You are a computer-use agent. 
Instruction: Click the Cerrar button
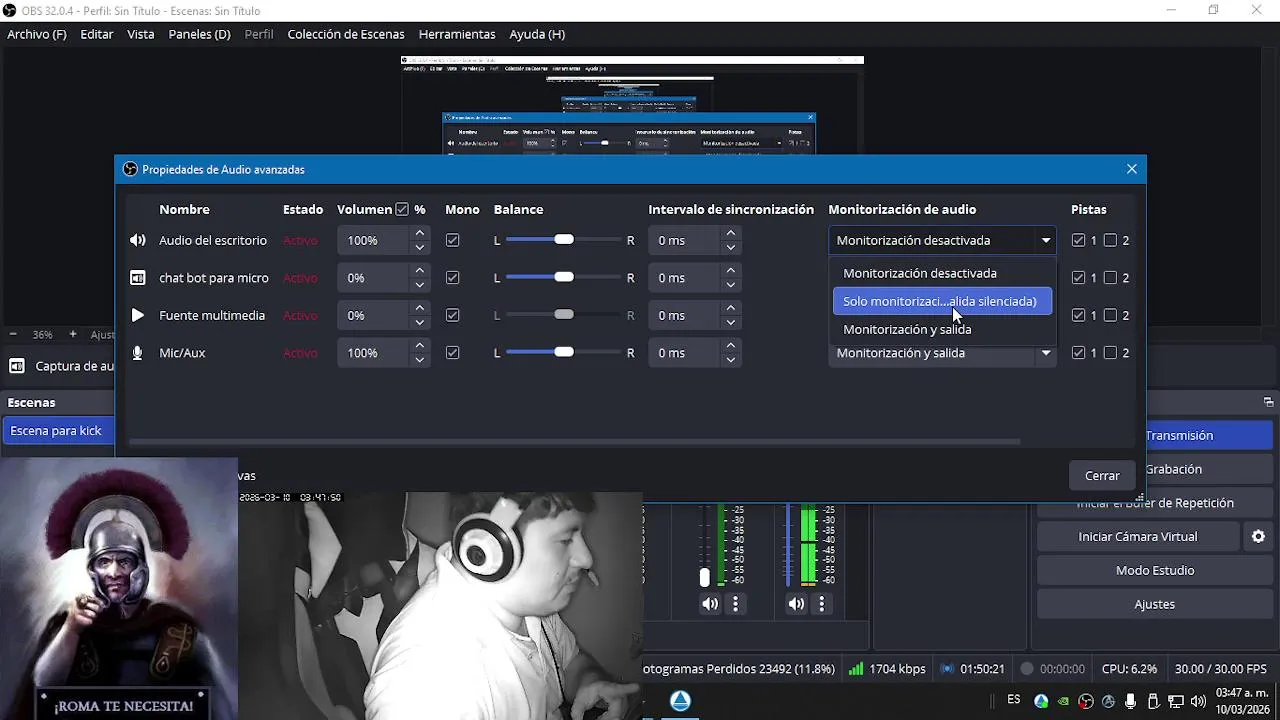click(1102, 475)
